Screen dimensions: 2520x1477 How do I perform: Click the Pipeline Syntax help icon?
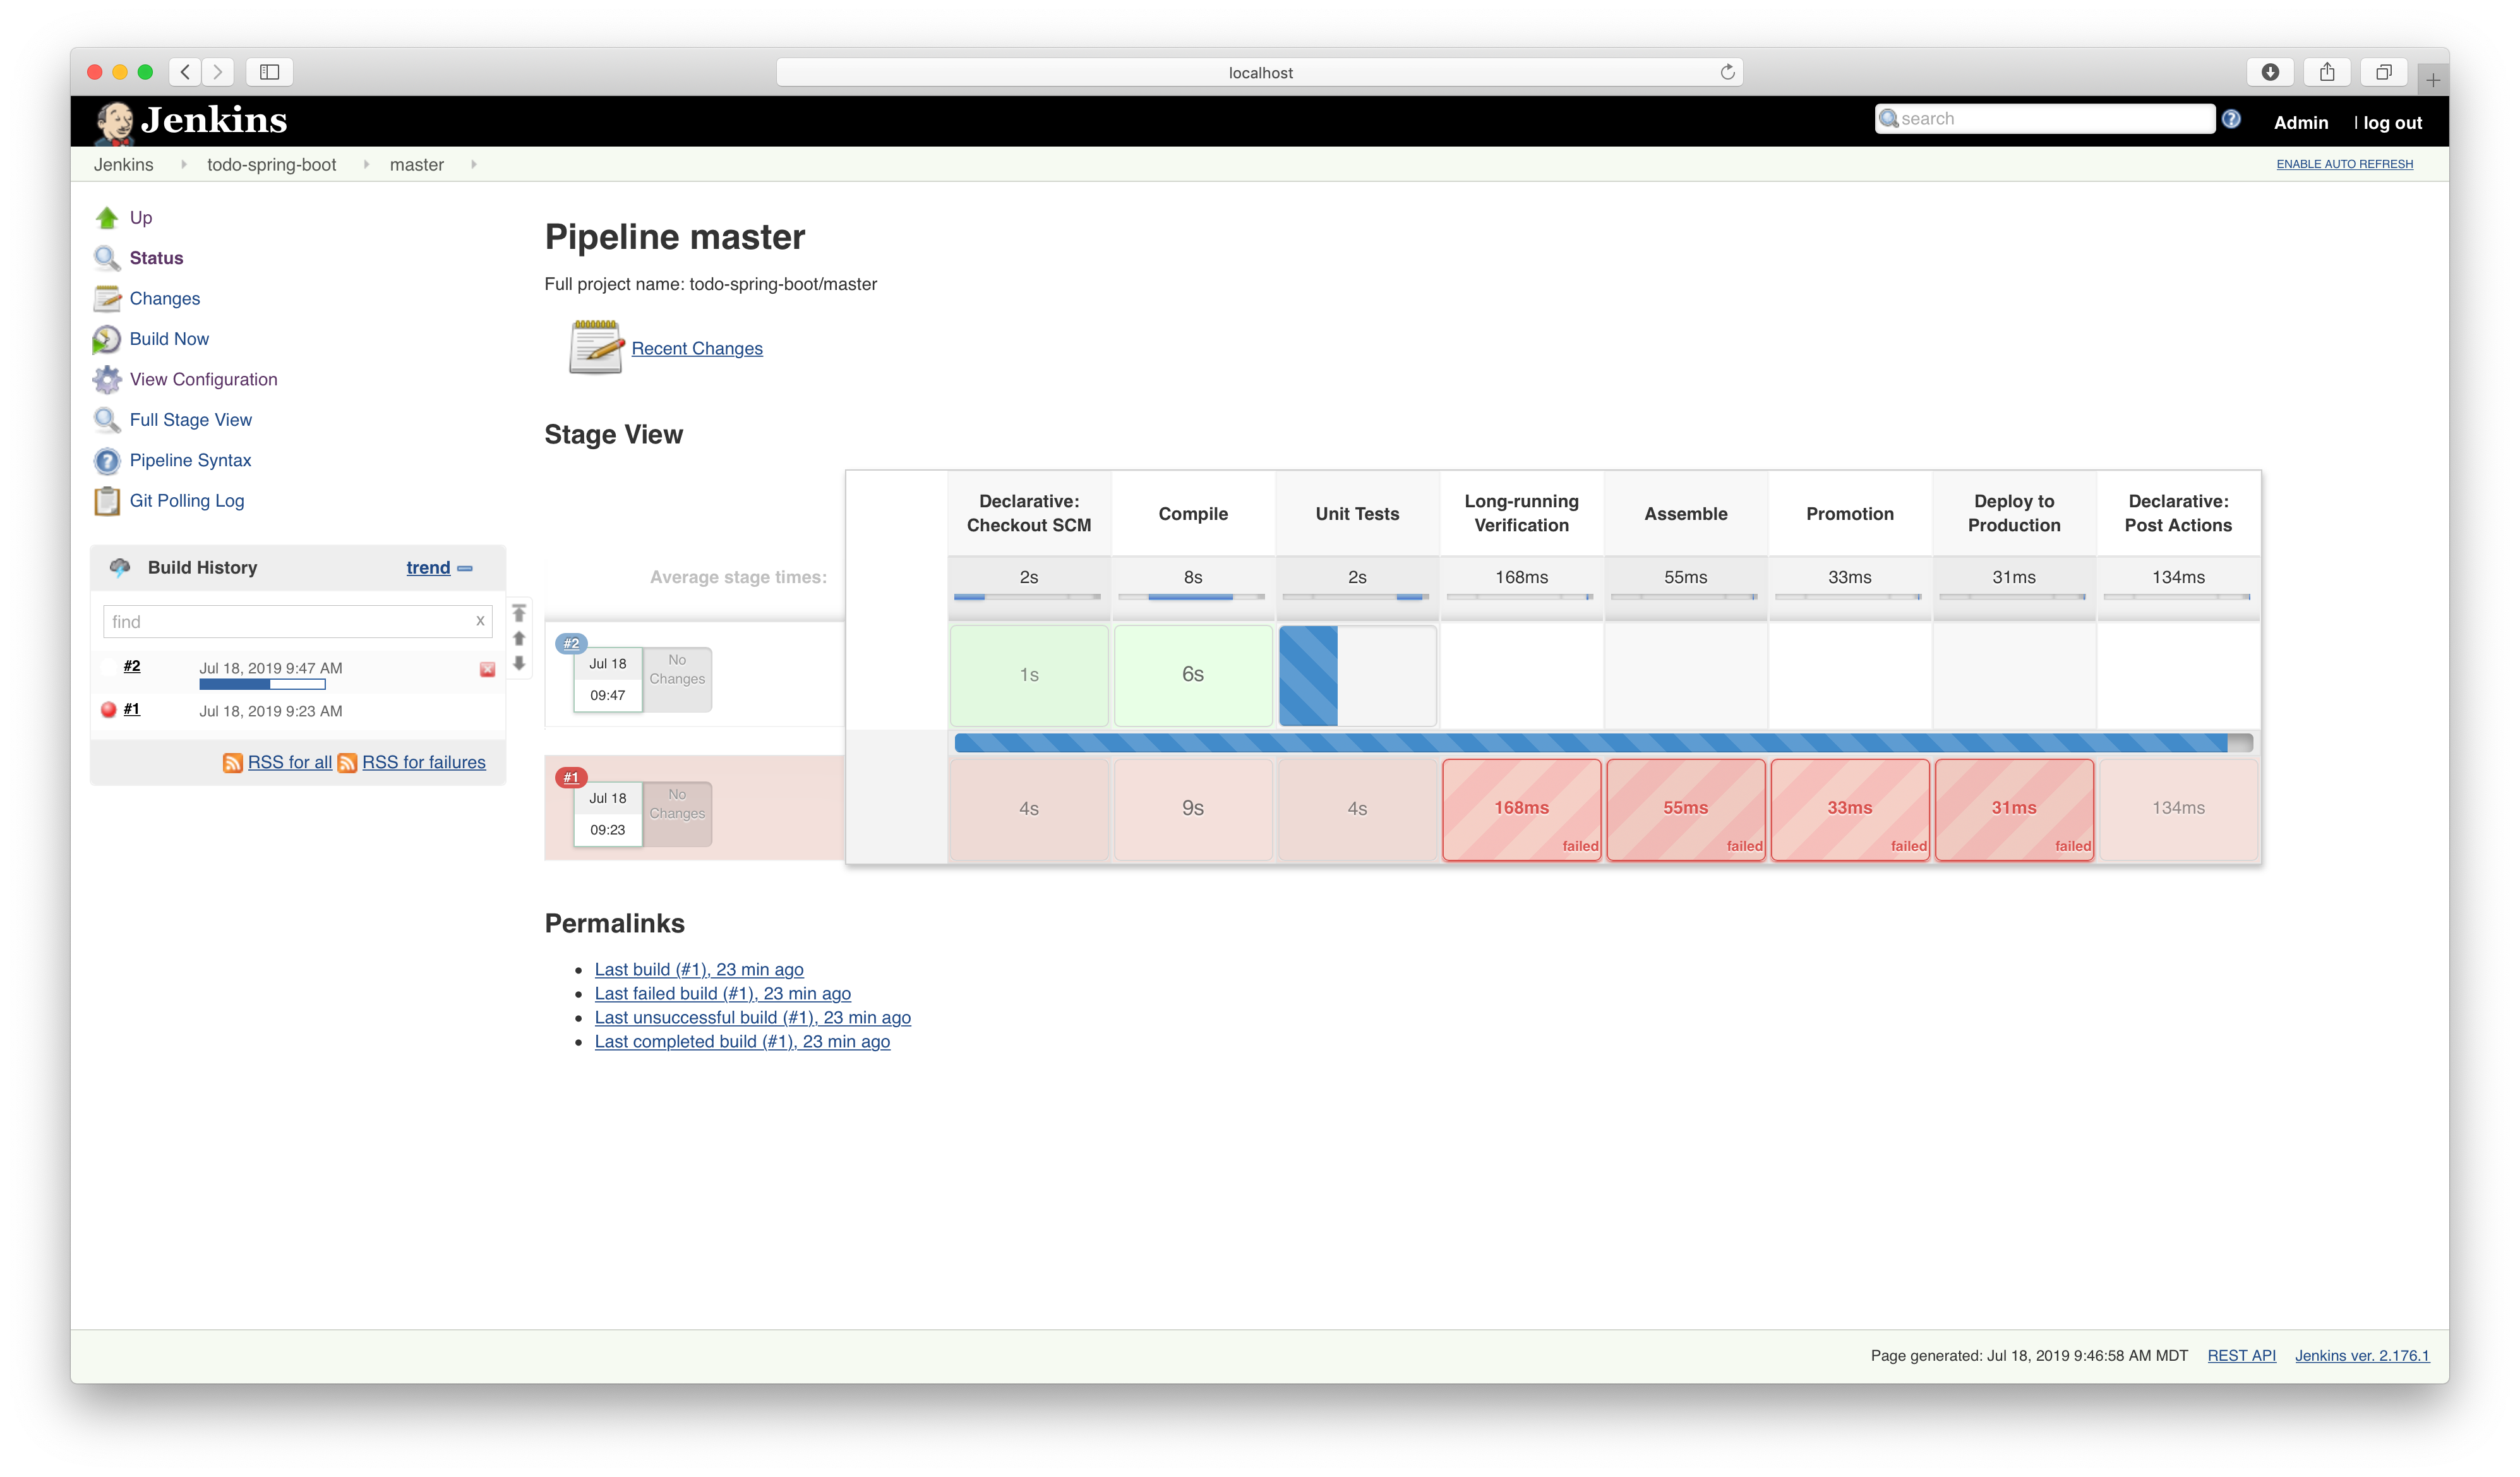107,461
